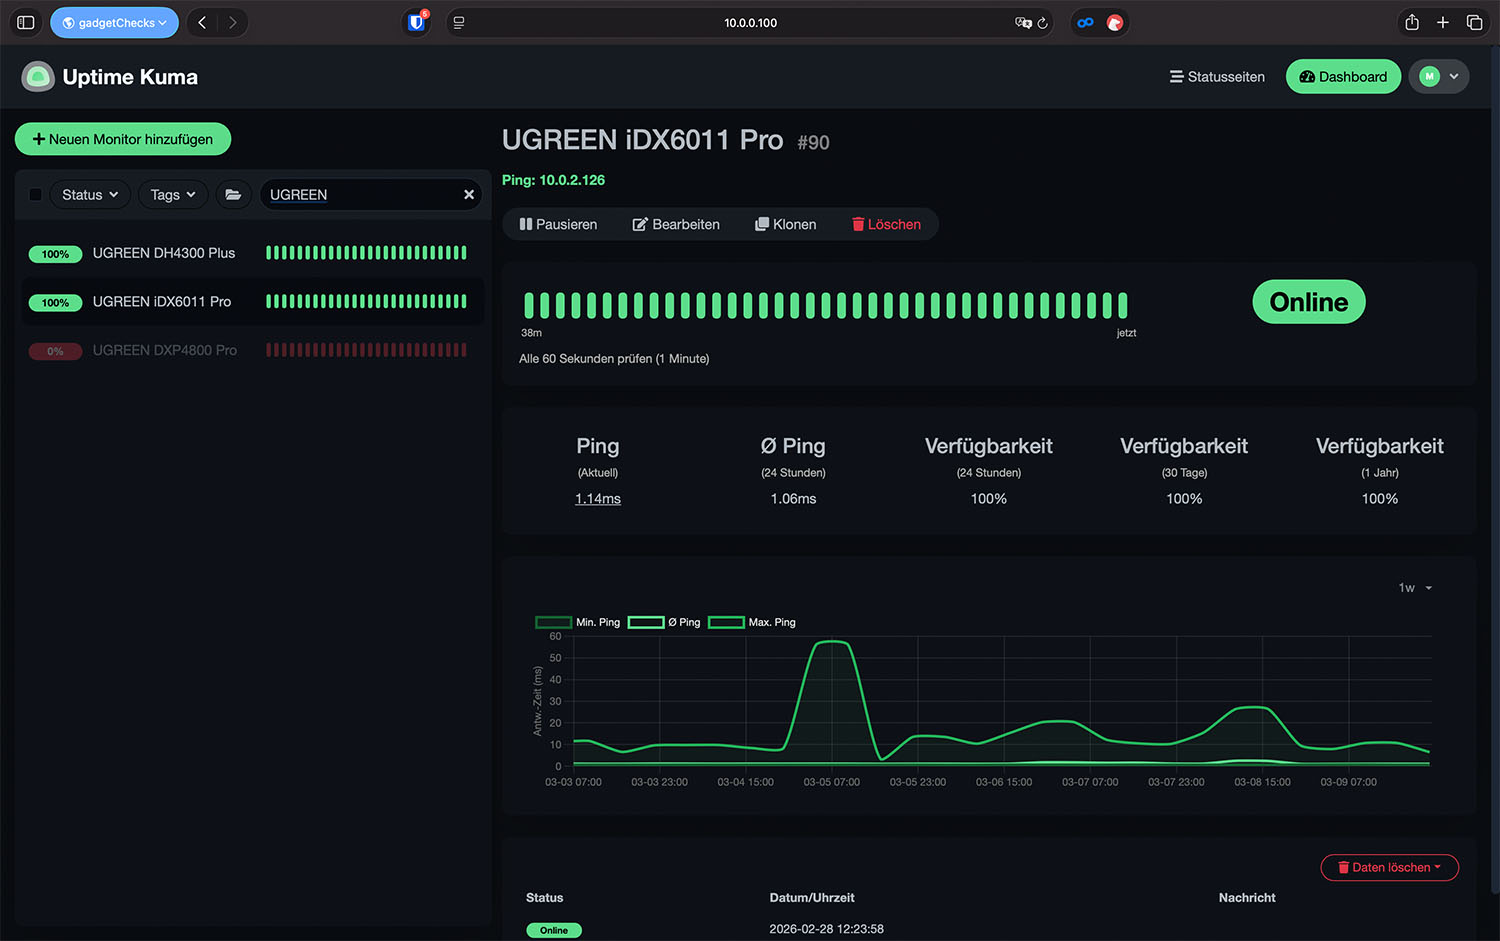Open the browser sidebar panel icon

(26, 22)
